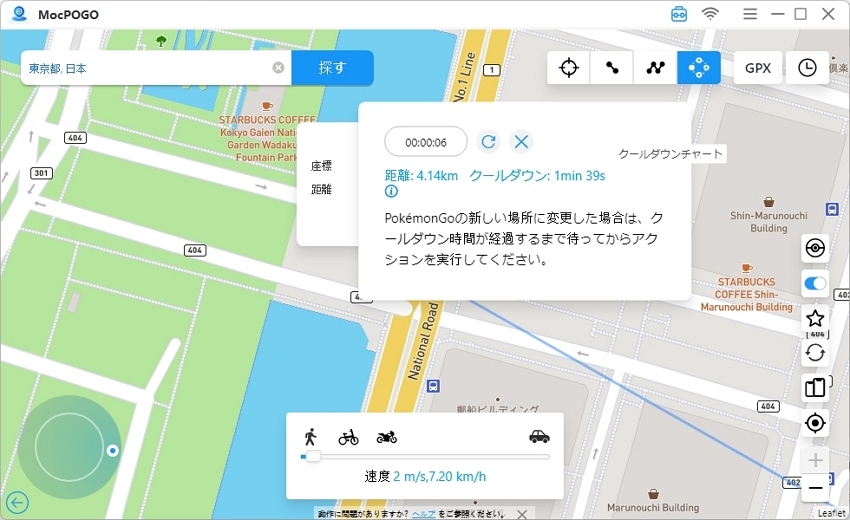The image size is (850, 520).
Task: Click the joystick control circle
Action: pos(69,447)
